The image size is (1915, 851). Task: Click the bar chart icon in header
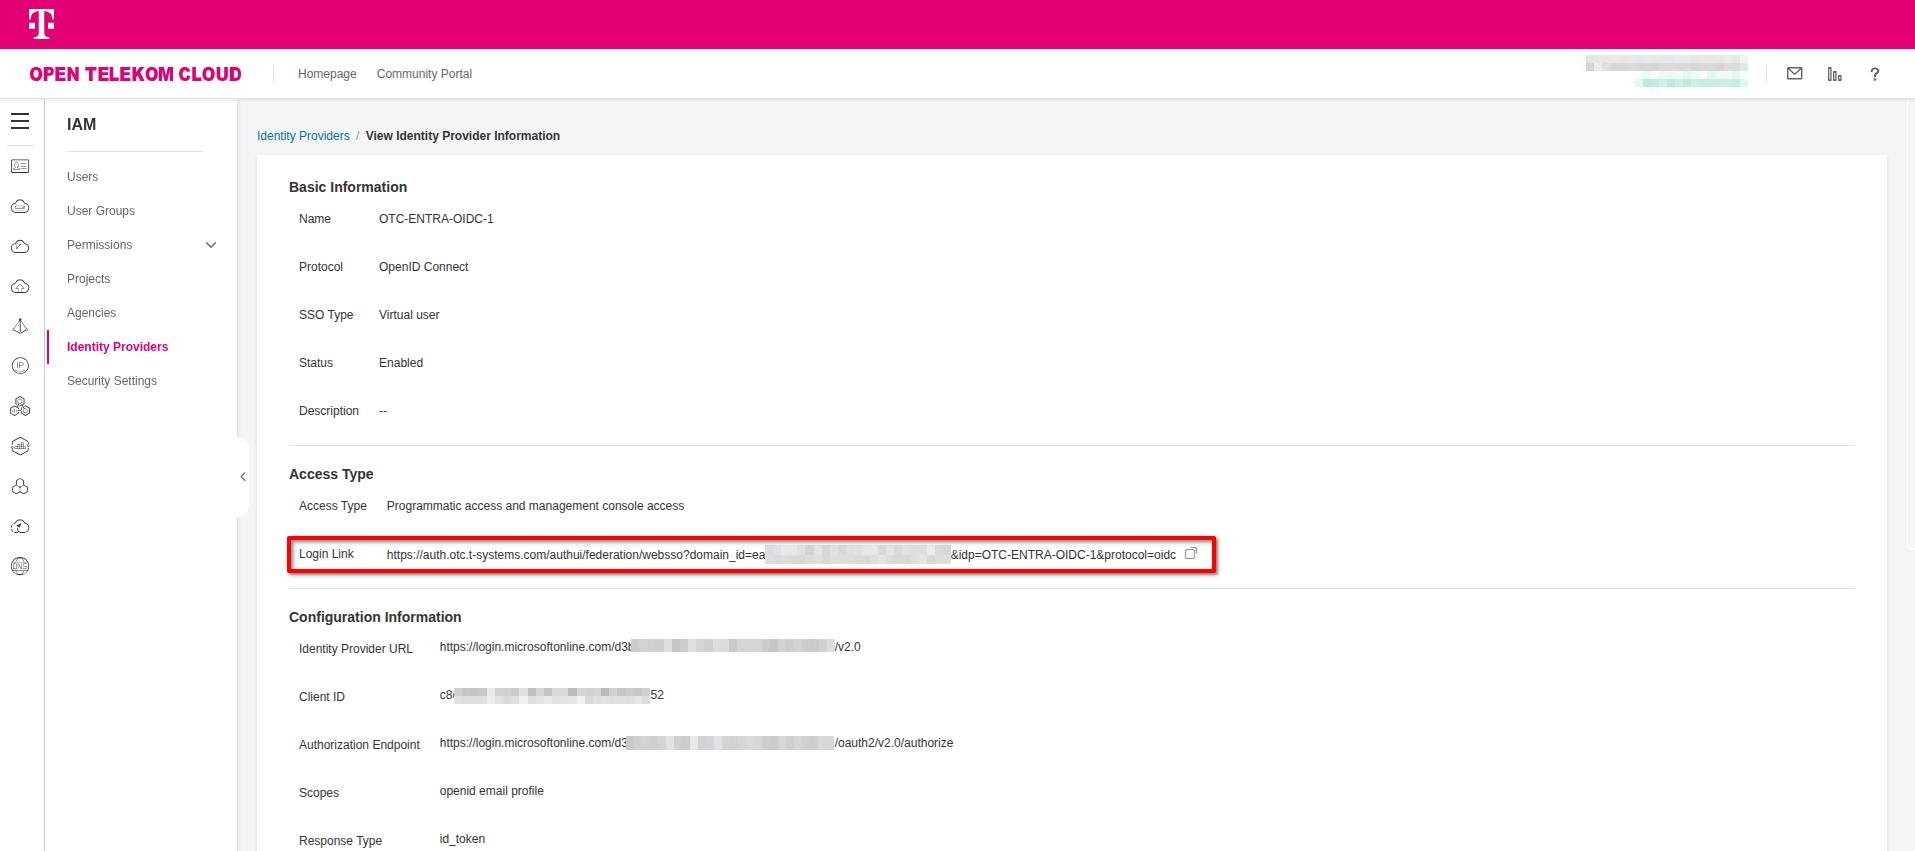pyautogui.click(x=1834, y=74)
